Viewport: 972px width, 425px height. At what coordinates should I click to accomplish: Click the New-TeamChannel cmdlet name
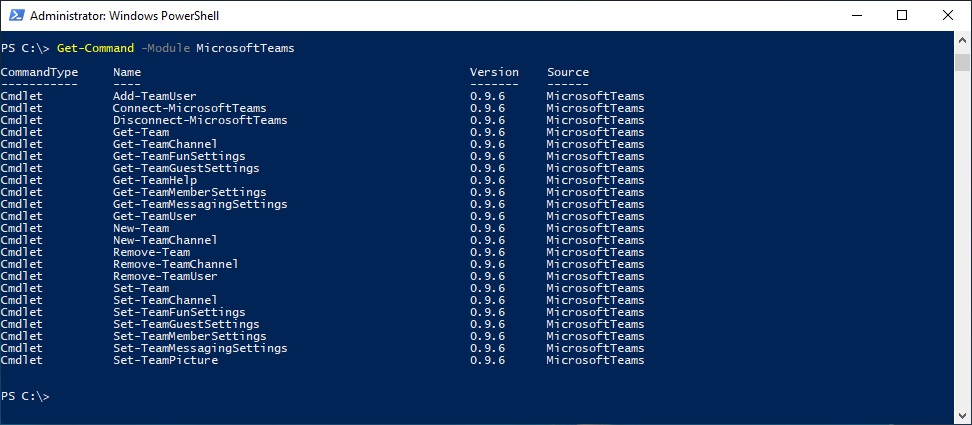pyautogui.click(x=165, y=240)
